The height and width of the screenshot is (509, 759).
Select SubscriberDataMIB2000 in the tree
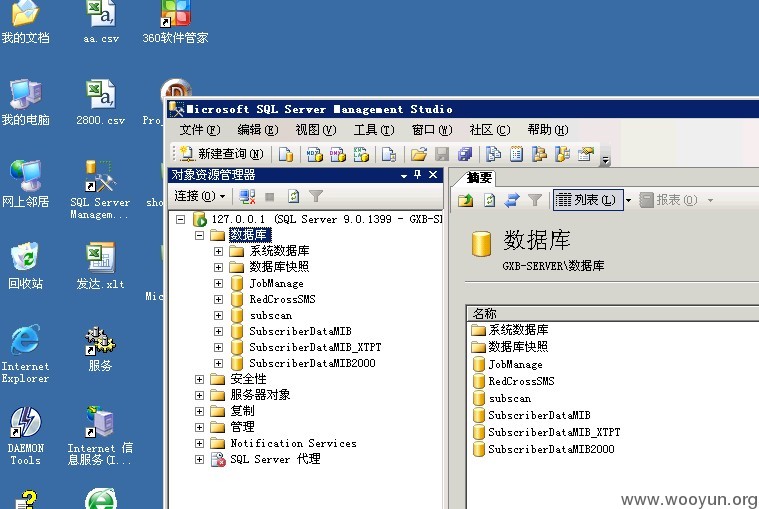(x=312, y=363)
